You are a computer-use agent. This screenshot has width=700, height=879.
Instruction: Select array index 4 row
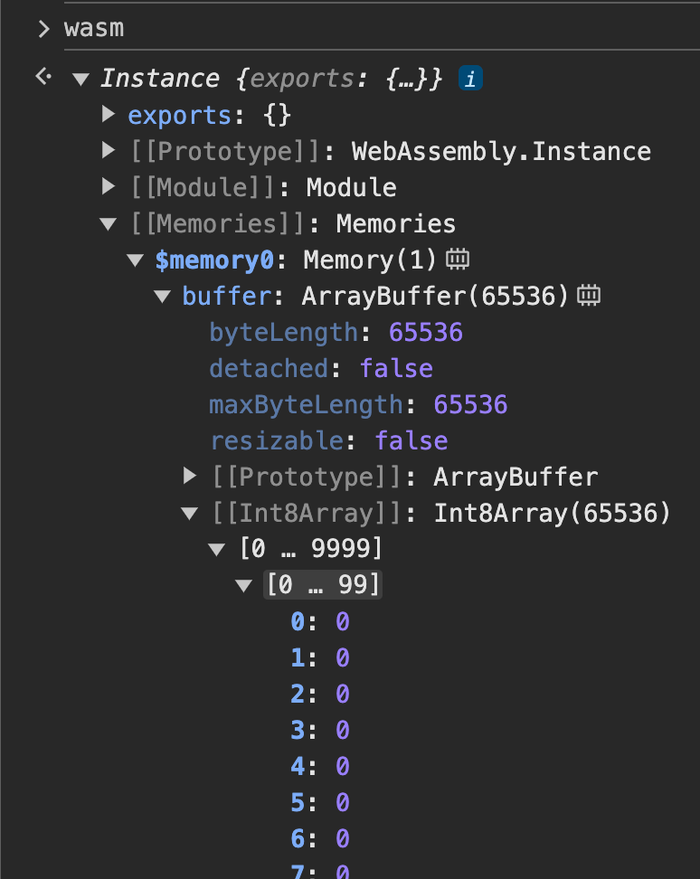pos(320,766)
